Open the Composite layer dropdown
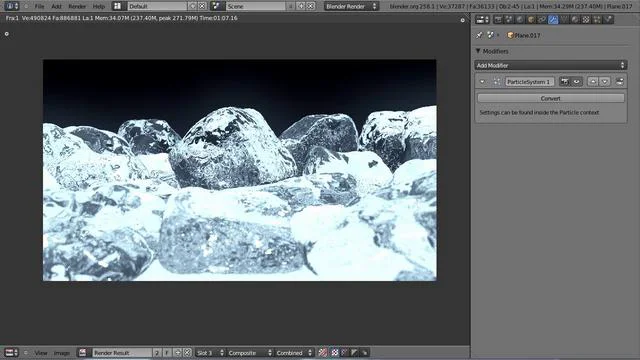Screen dimensions: 640x360 pyautogui.click(x=250, y=353)
